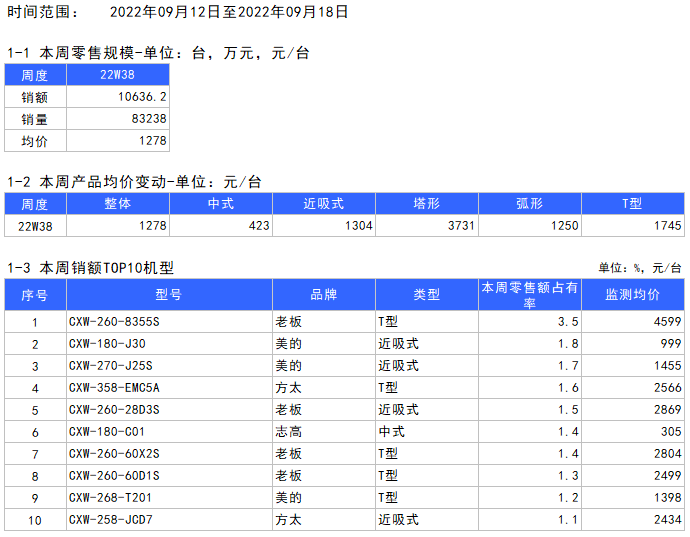Click the 弧形 column header

pos(530,204)
